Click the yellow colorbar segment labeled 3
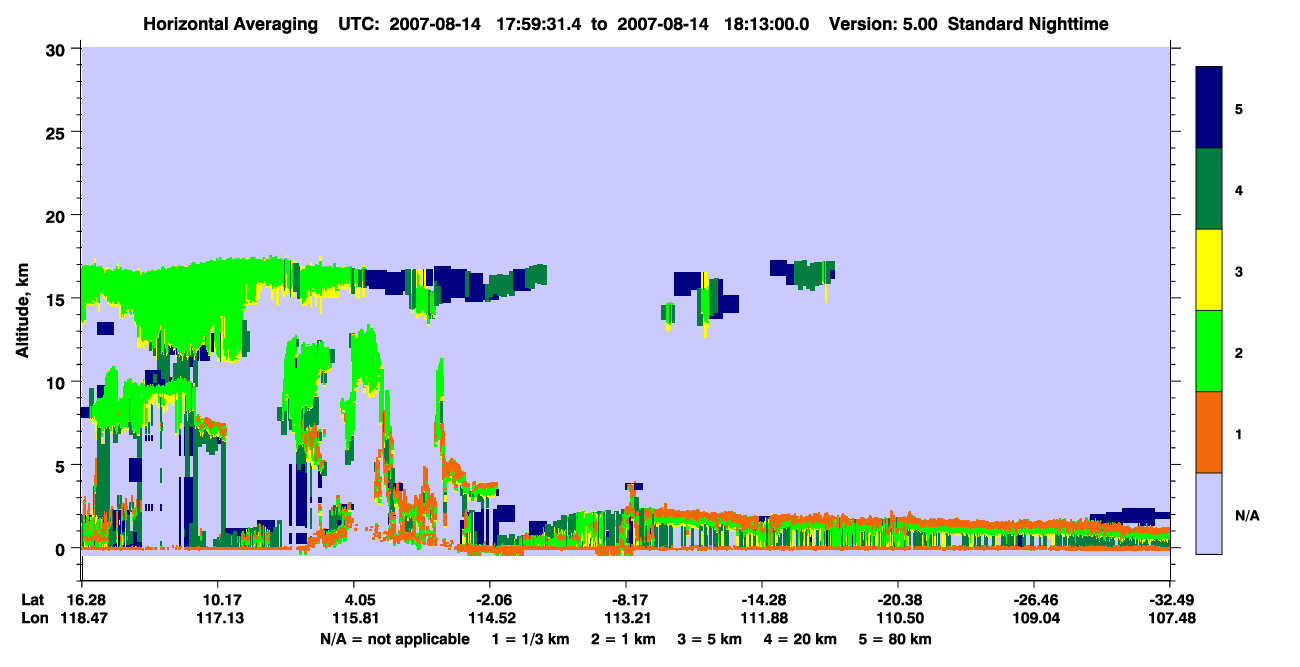This screenshot has width=1300, height=667. click(1209, 270)
